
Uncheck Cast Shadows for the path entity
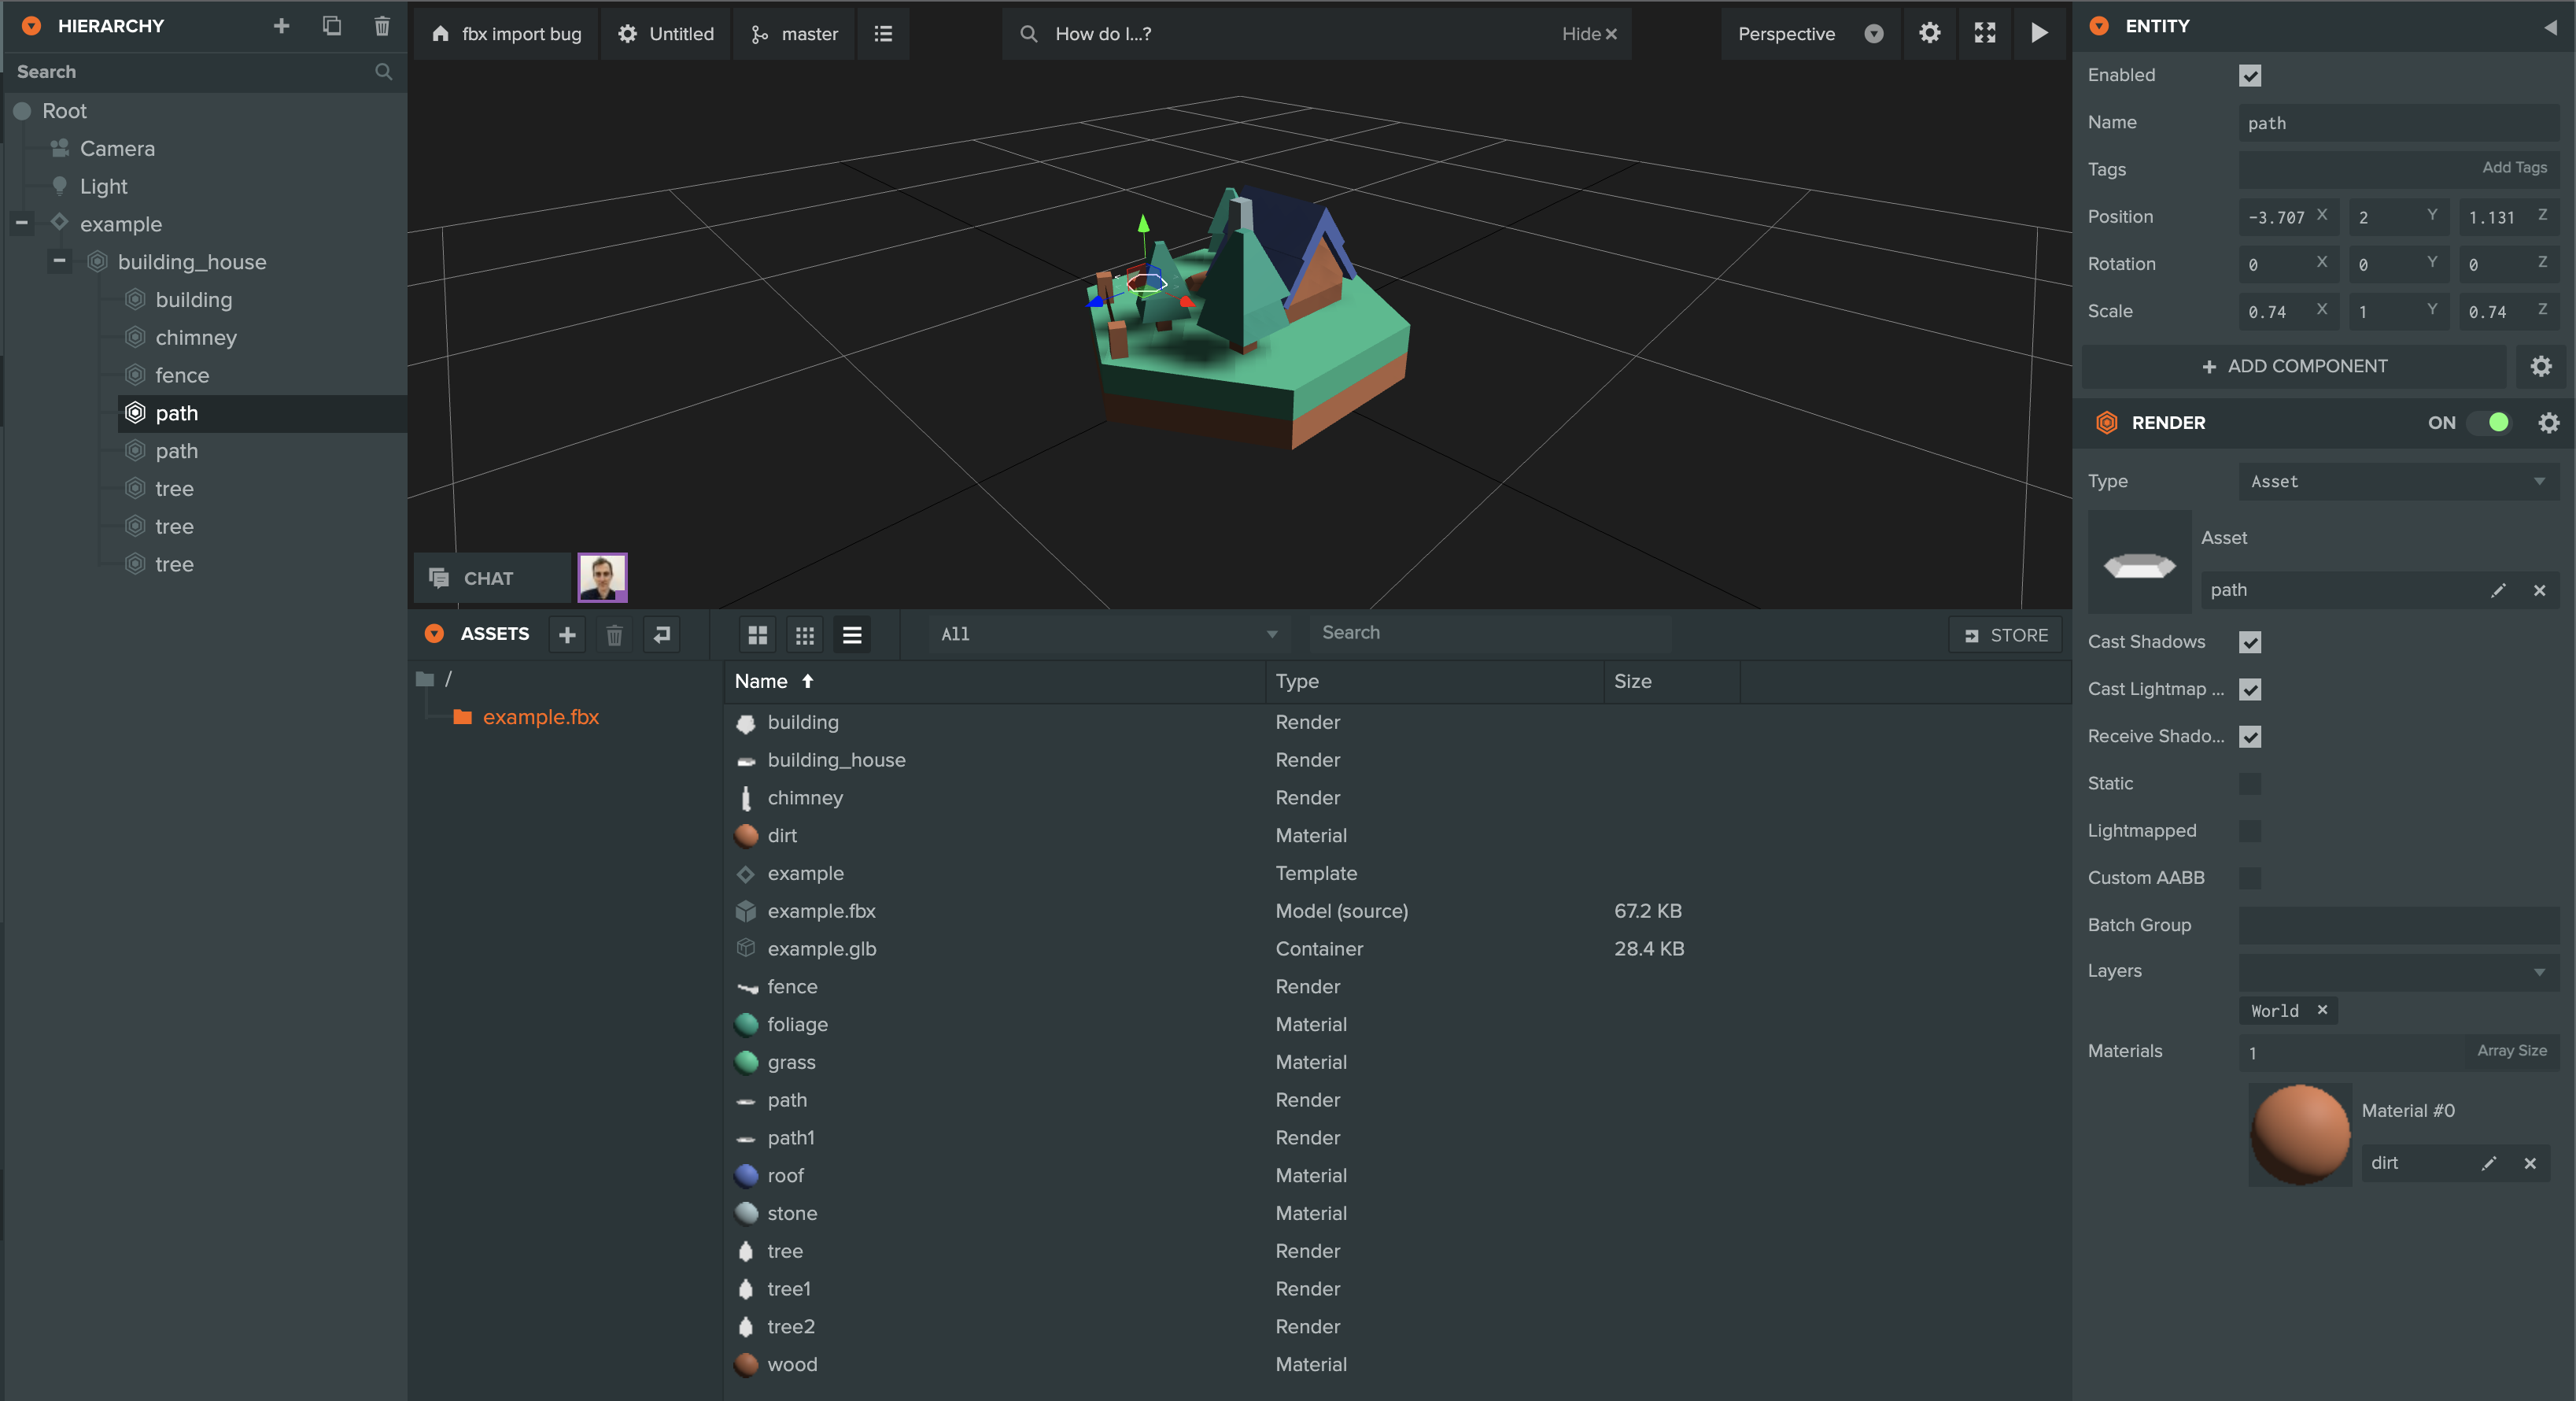2249,642
